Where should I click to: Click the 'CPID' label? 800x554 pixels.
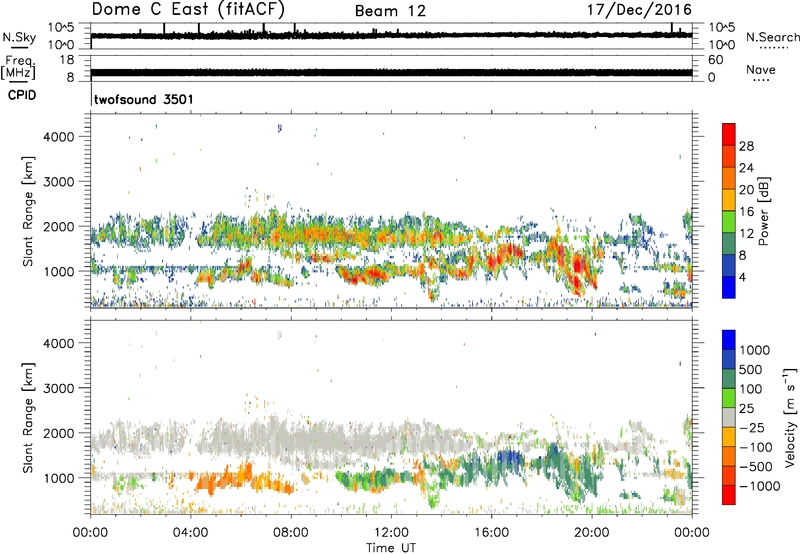pos(22,95)
